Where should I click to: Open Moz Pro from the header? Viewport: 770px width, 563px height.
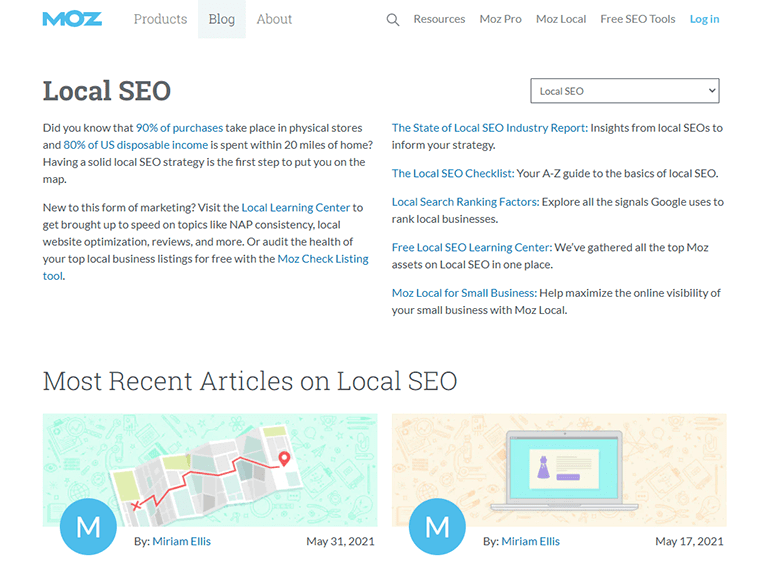click(x=500, y=19)
